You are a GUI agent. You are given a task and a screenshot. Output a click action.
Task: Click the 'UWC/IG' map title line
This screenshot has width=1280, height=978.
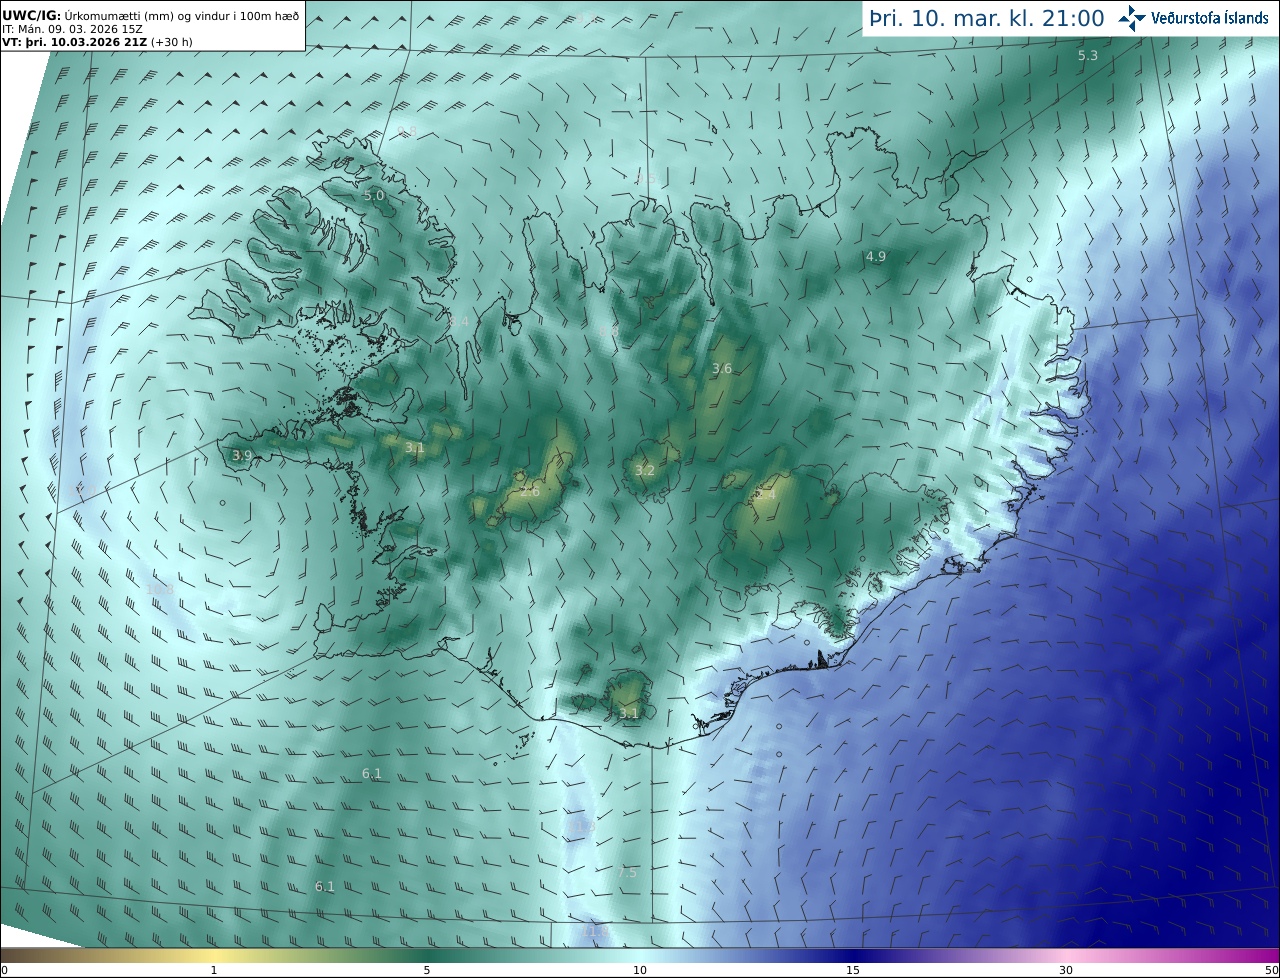click(x=152, y=15)
